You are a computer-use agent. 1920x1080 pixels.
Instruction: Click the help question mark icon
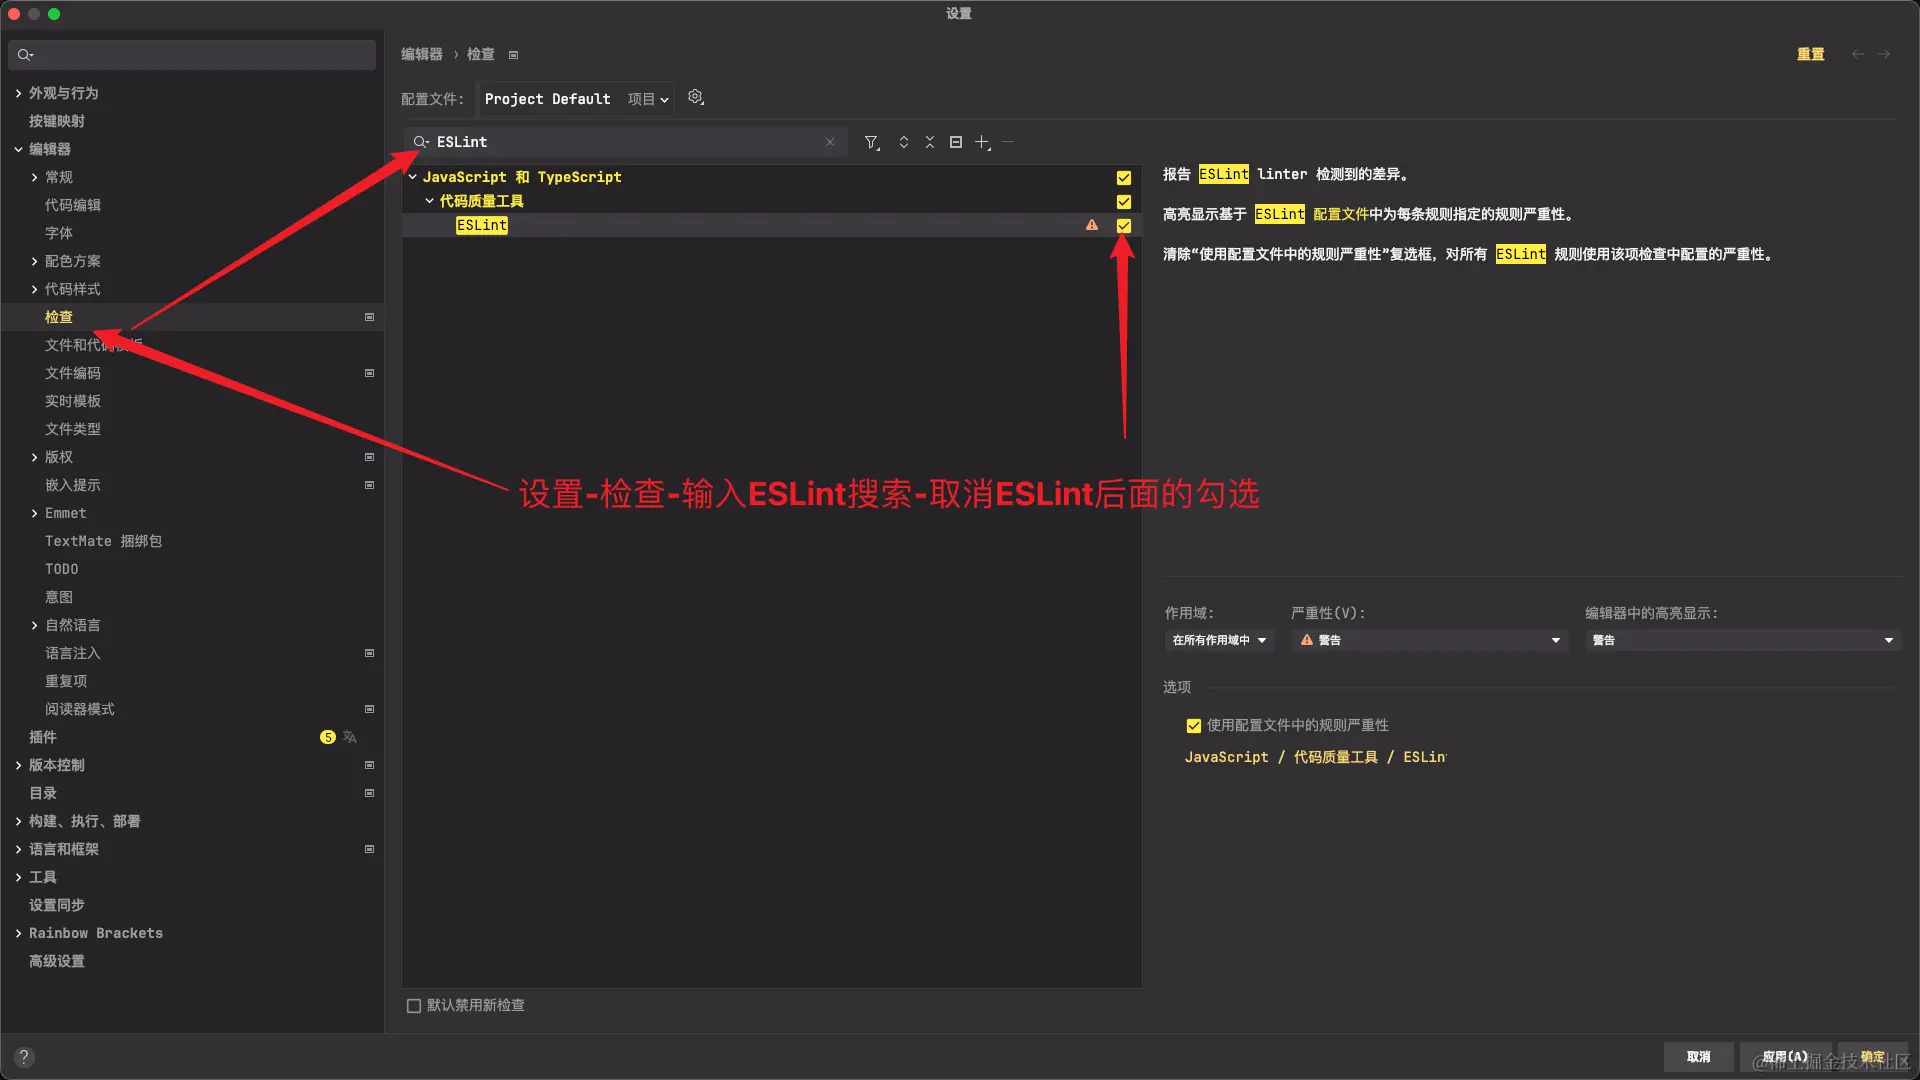[x=24, y=1057]
